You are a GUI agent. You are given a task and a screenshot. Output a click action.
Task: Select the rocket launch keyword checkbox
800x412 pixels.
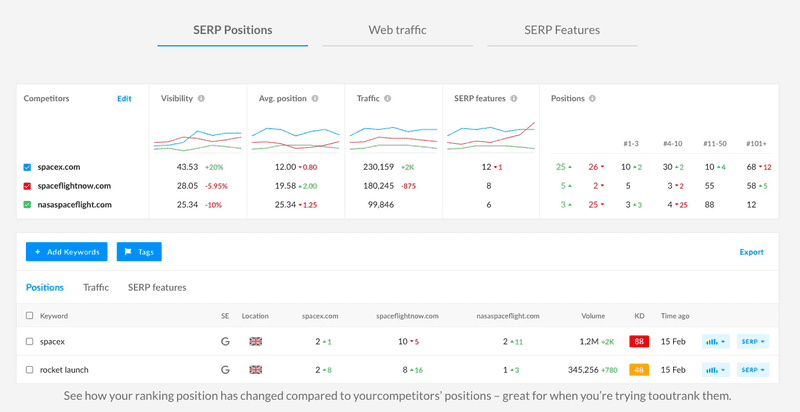pos(29,369)
